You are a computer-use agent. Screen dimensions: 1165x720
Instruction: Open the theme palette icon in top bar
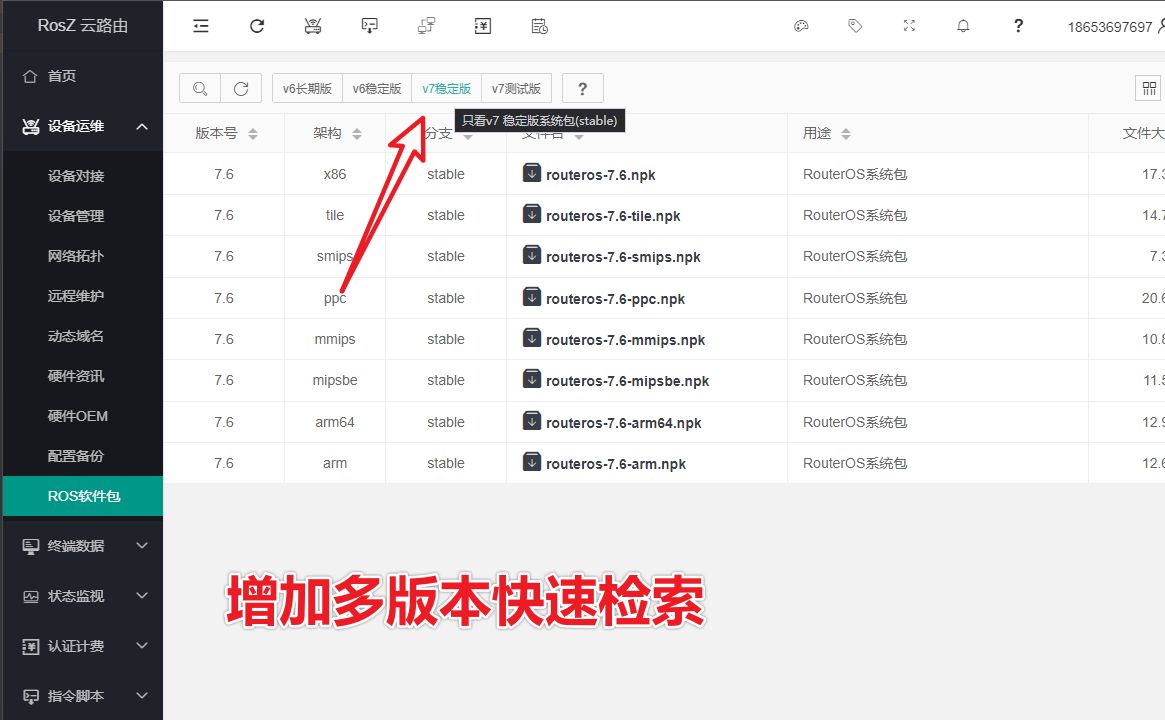(801, 26)
